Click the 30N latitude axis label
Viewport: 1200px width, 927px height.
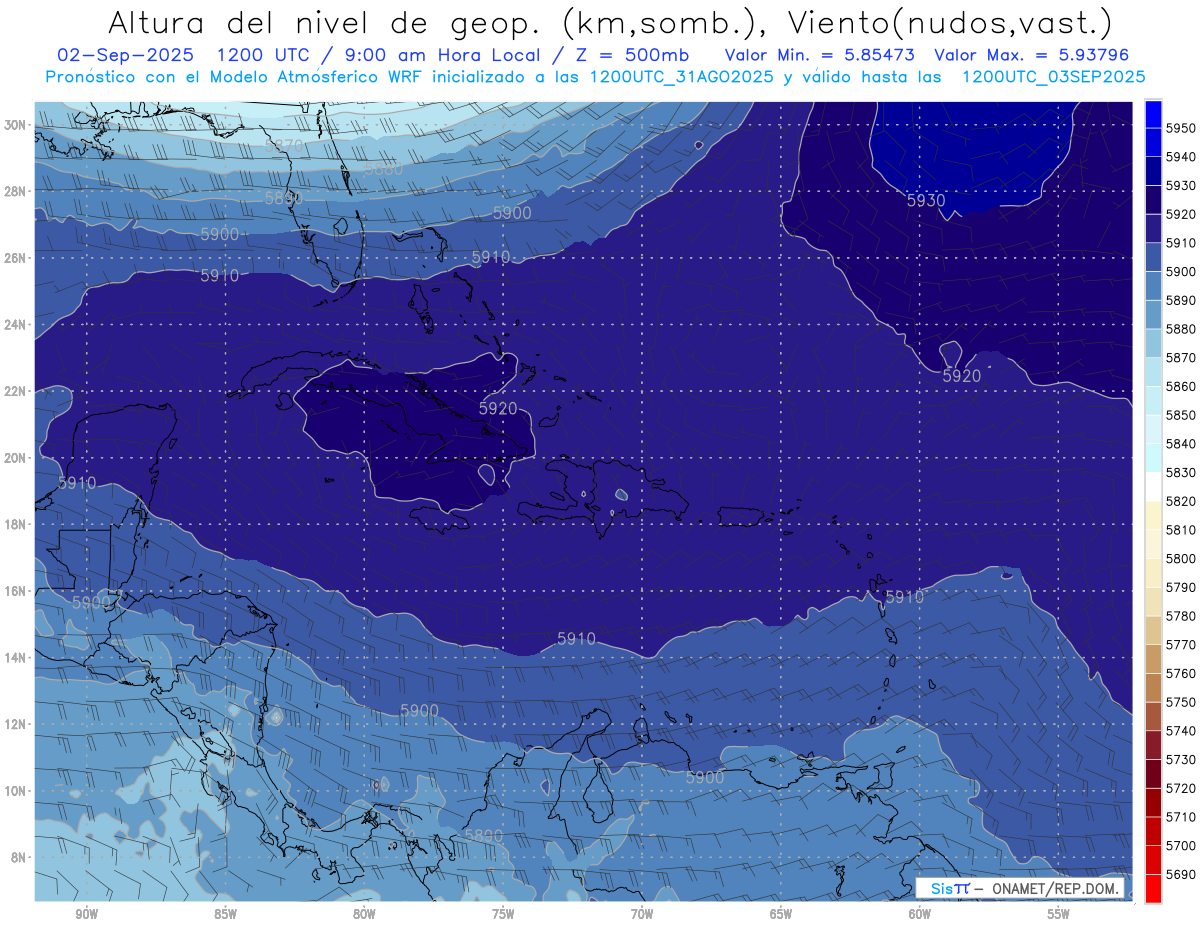pos(15,125)
